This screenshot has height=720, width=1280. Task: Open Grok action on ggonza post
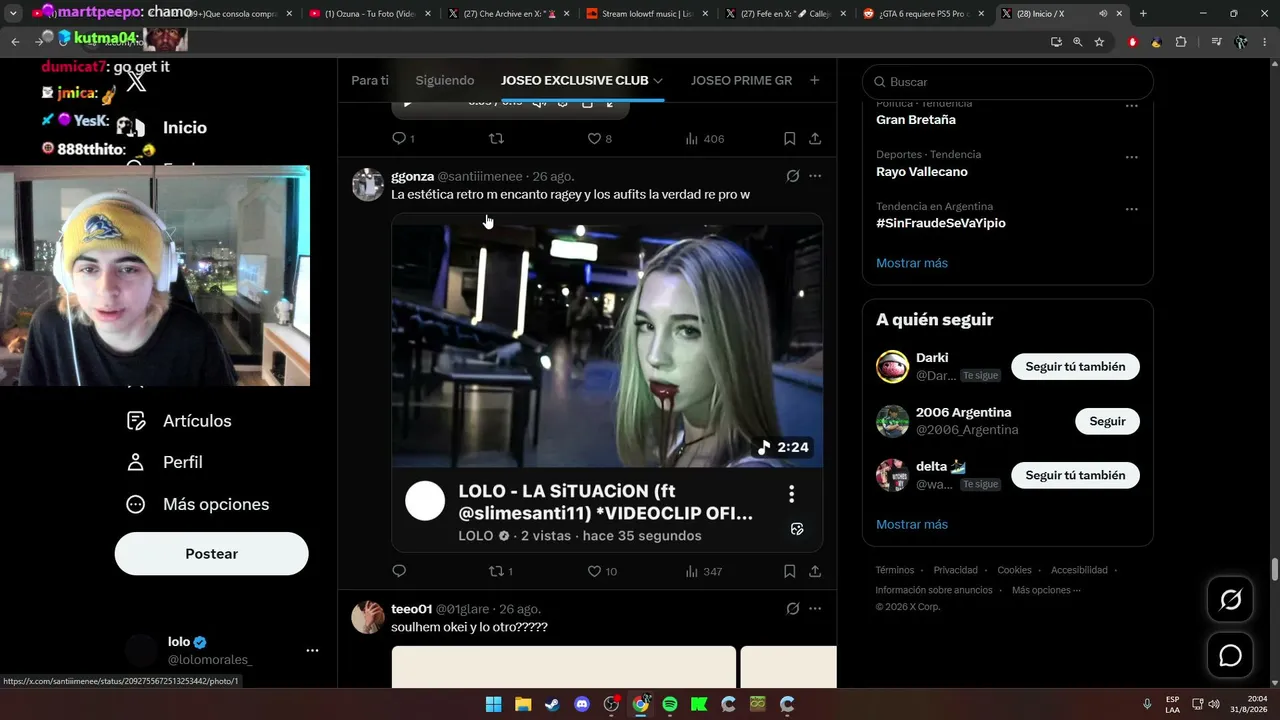click(793, 176)
